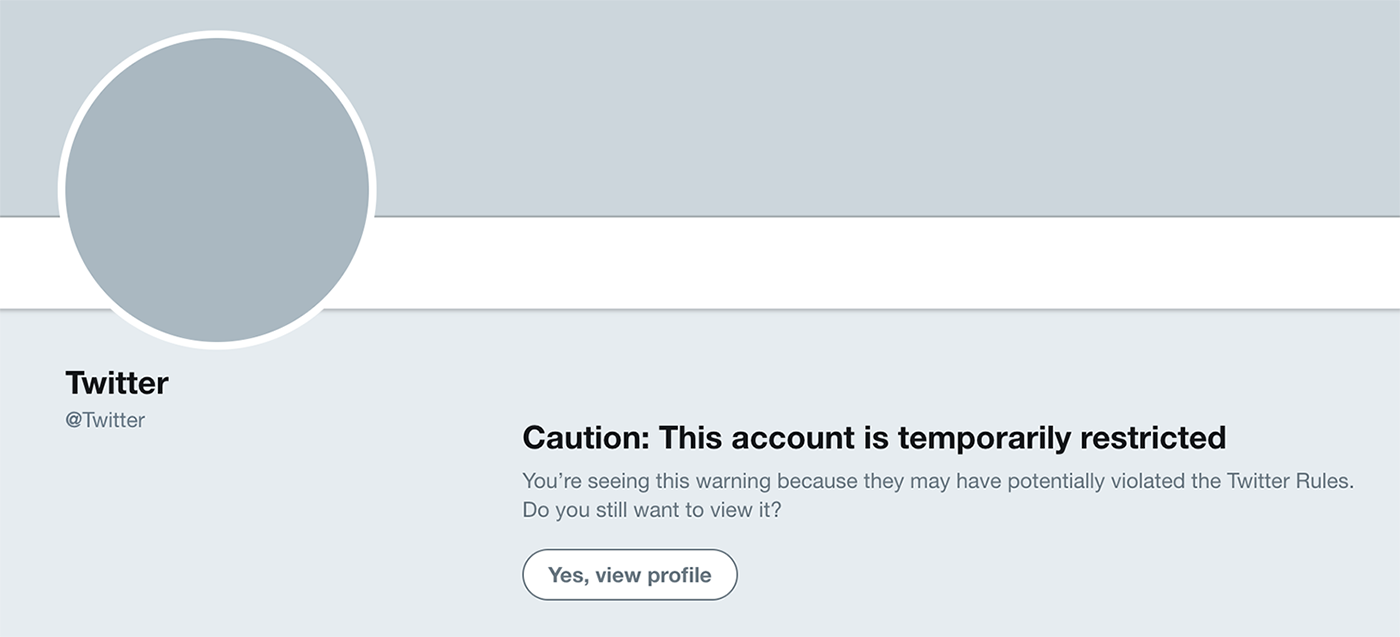Click the word "profile" inside the outlined button
The height and width of the screenshot is (637, 1400).
(x=679, y=575)
